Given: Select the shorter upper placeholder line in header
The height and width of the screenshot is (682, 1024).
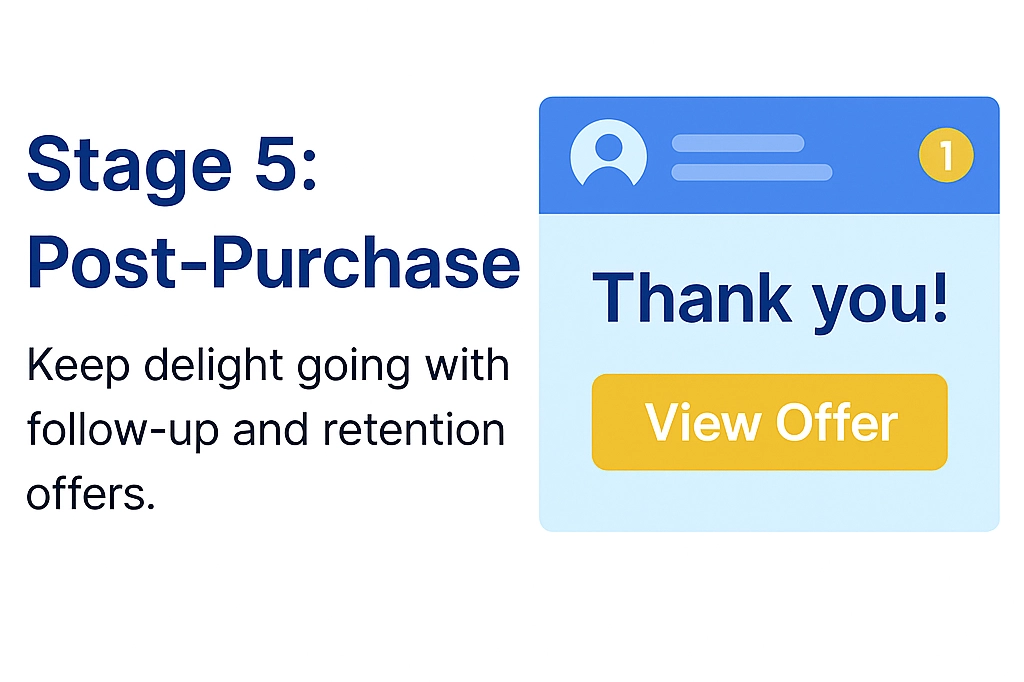Looking at the screenshot, I should [x=737, y=143].
